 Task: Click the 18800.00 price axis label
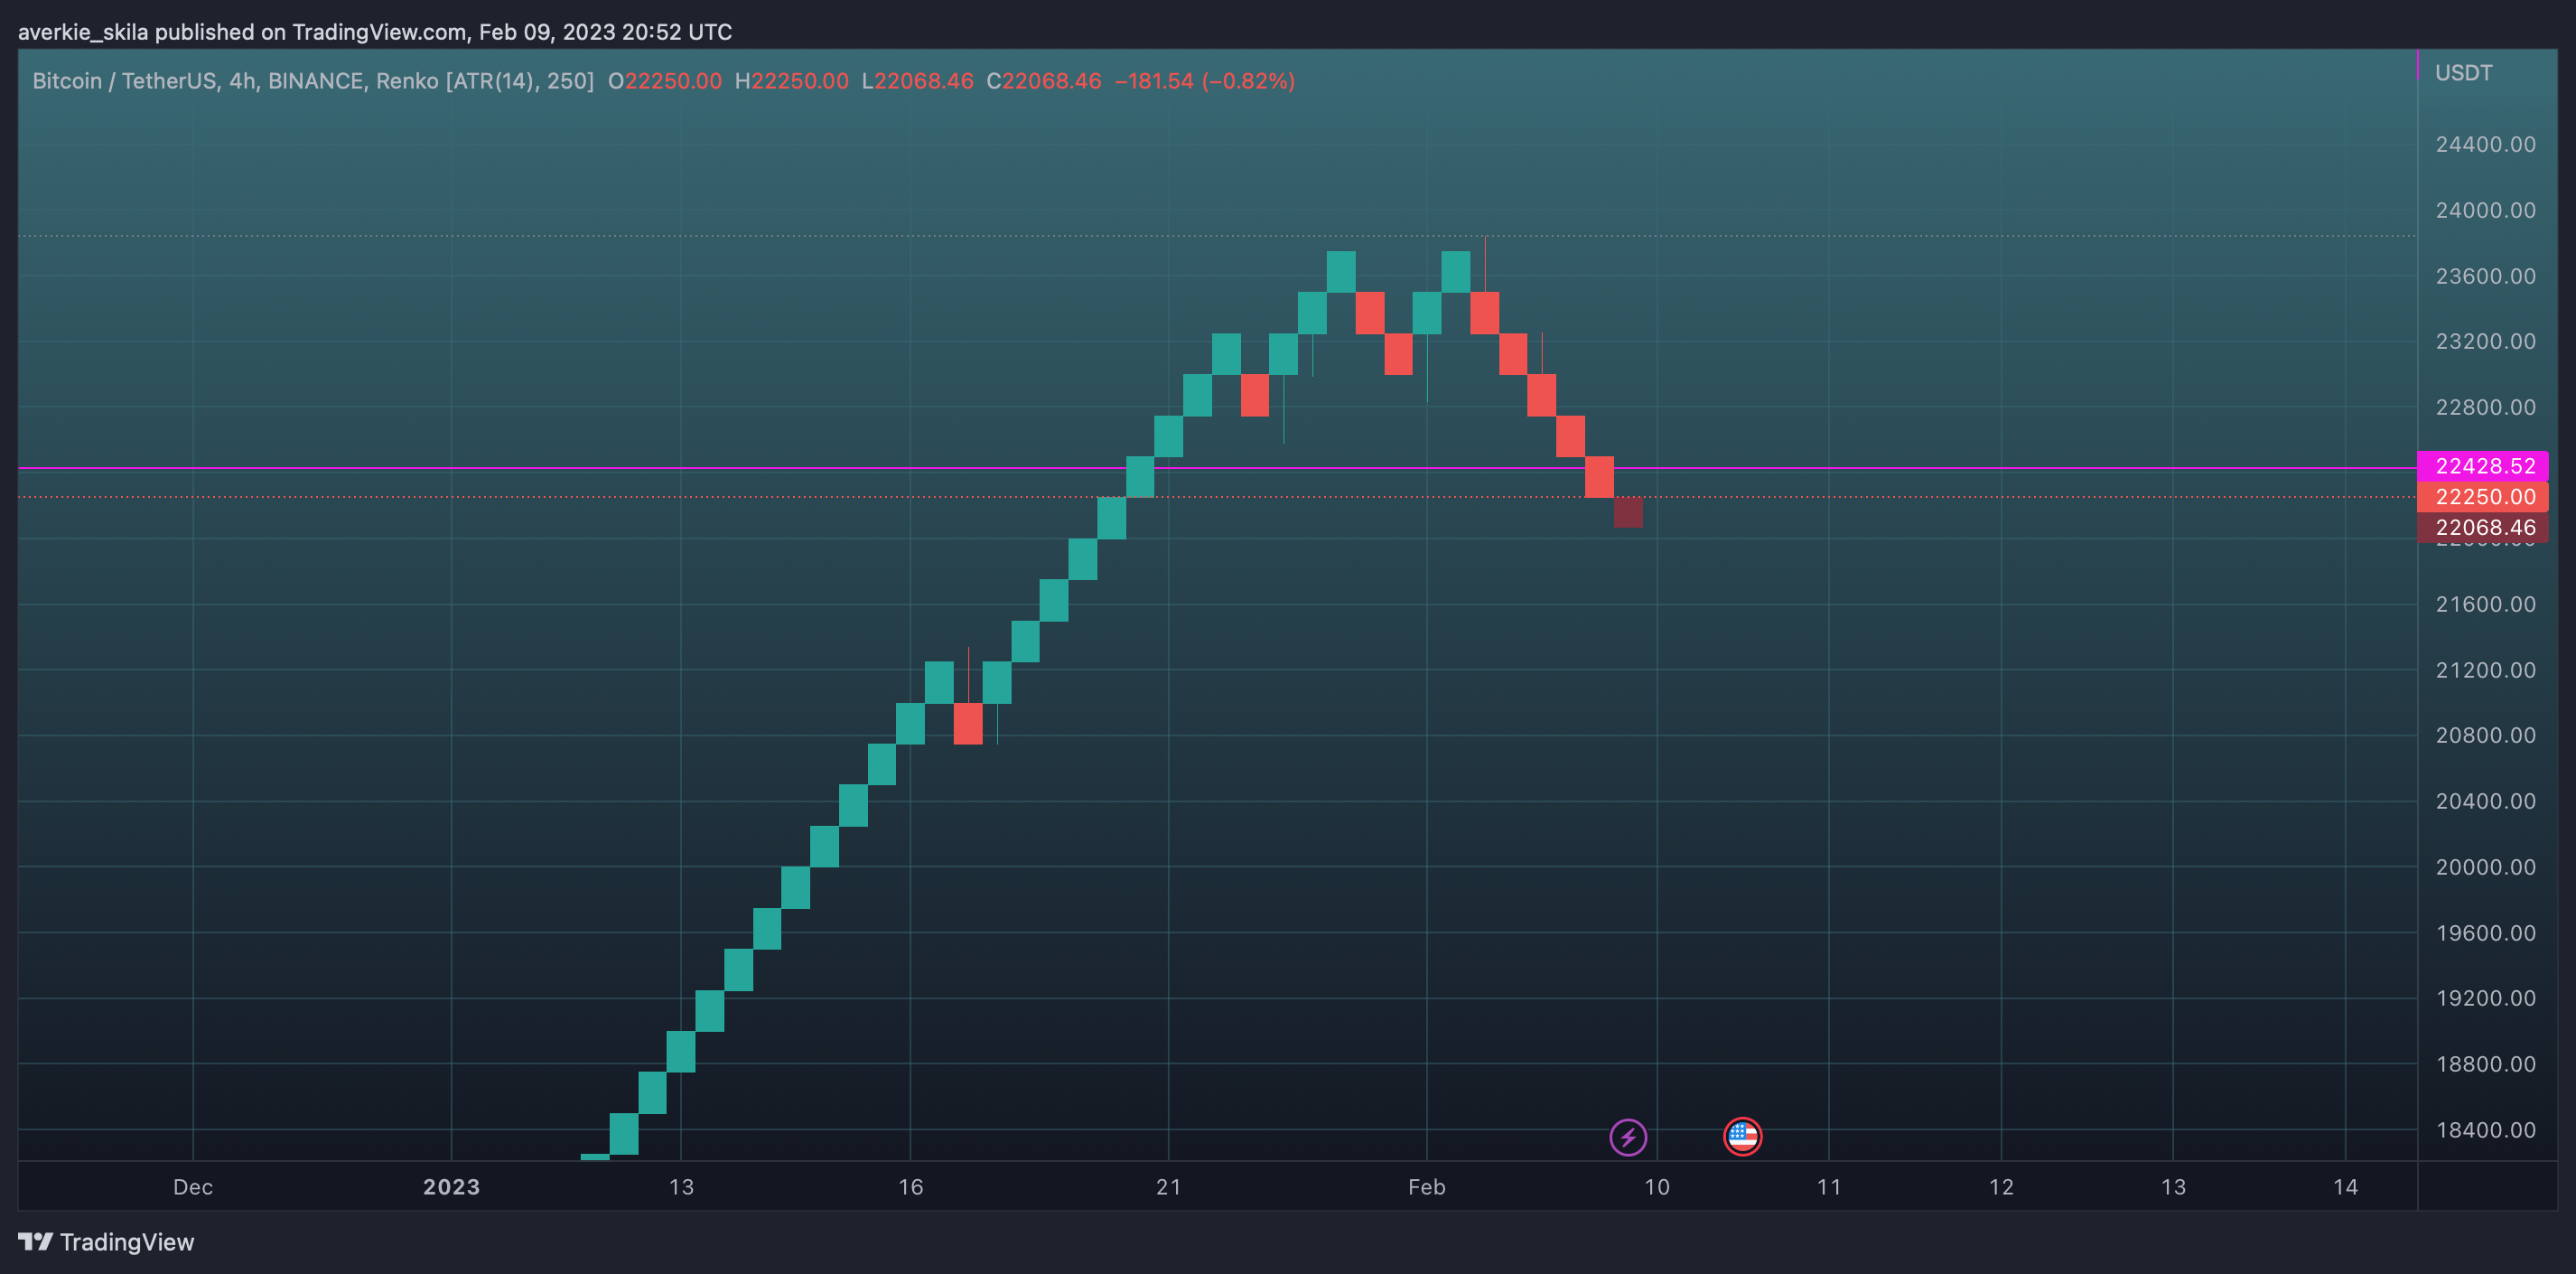2486,1064
